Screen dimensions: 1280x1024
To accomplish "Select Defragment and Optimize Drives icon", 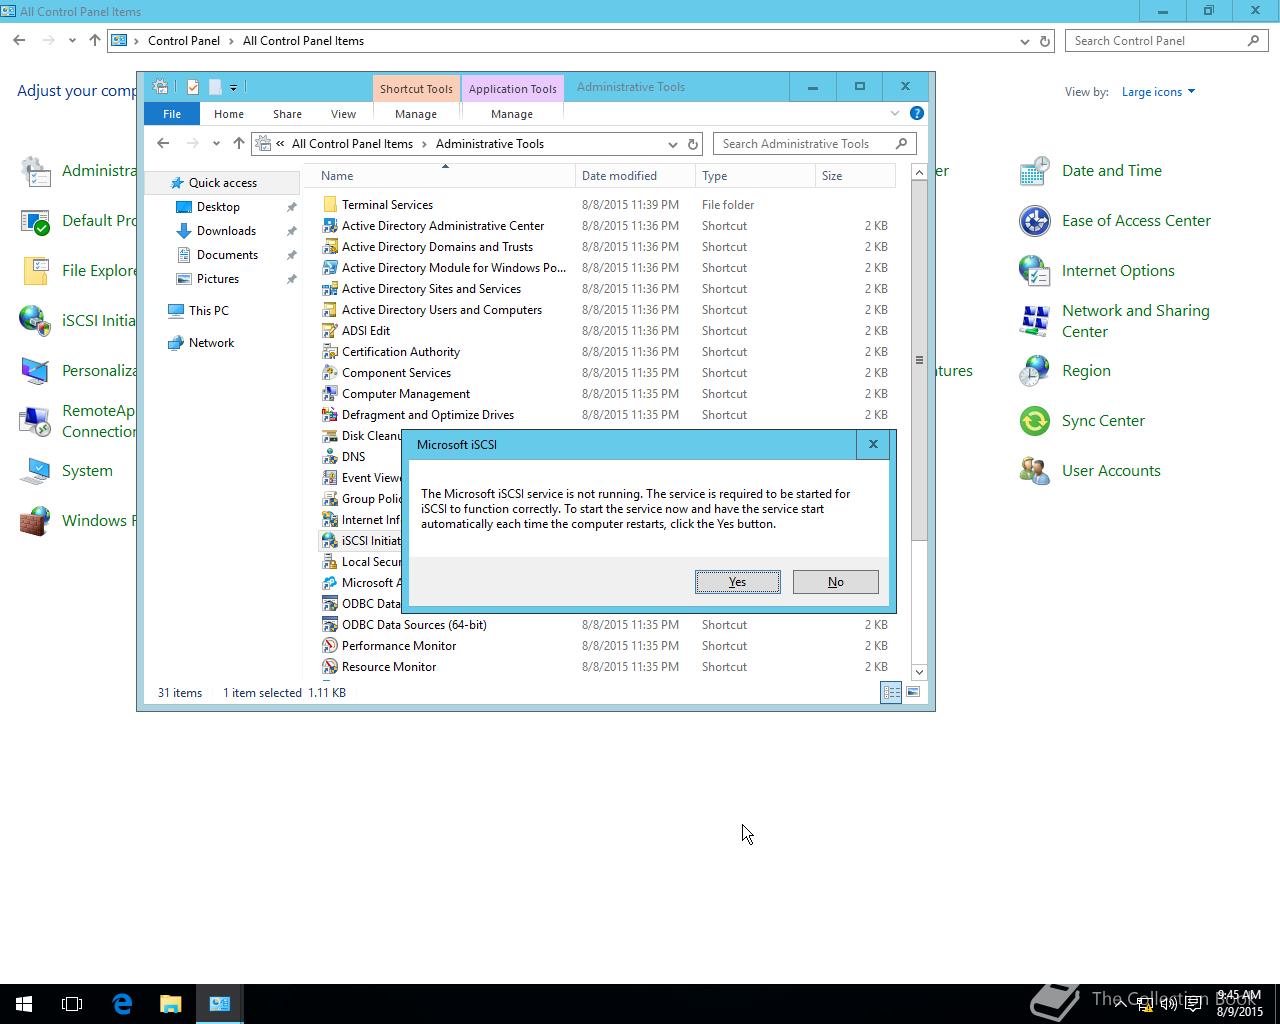I will [330, 415].
